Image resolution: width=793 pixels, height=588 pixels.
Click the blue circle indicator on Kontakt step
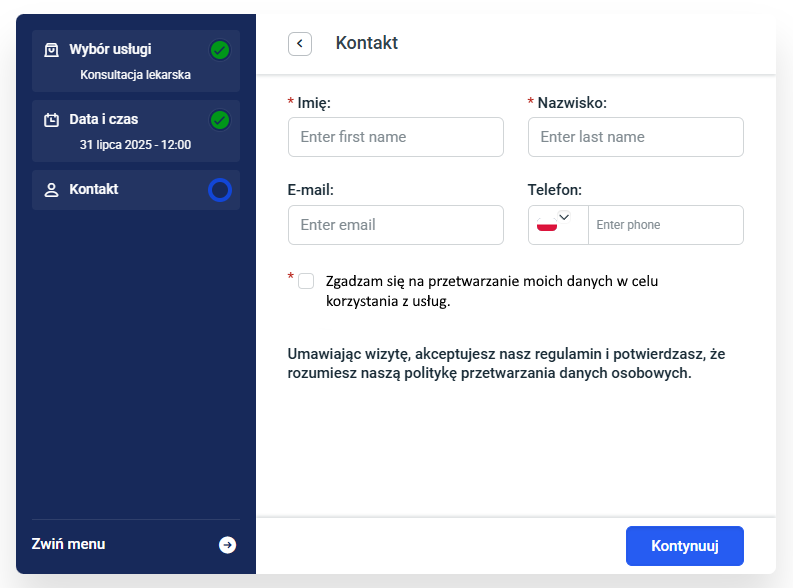(x=220, y=190)
